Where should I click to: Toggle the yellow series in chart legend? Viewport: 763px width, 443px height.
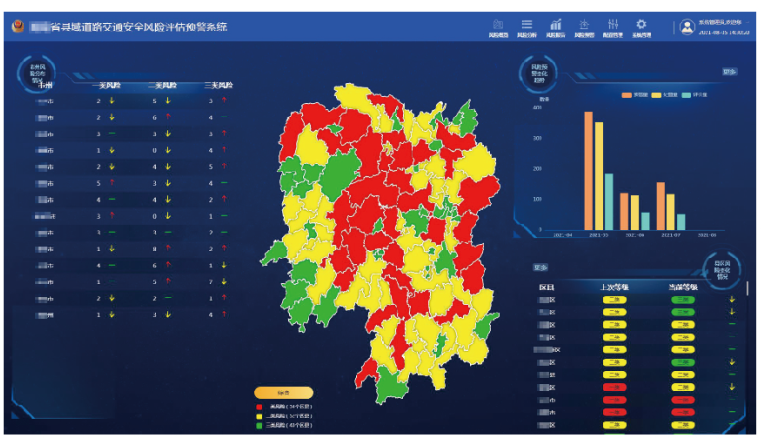pos(656,95)
